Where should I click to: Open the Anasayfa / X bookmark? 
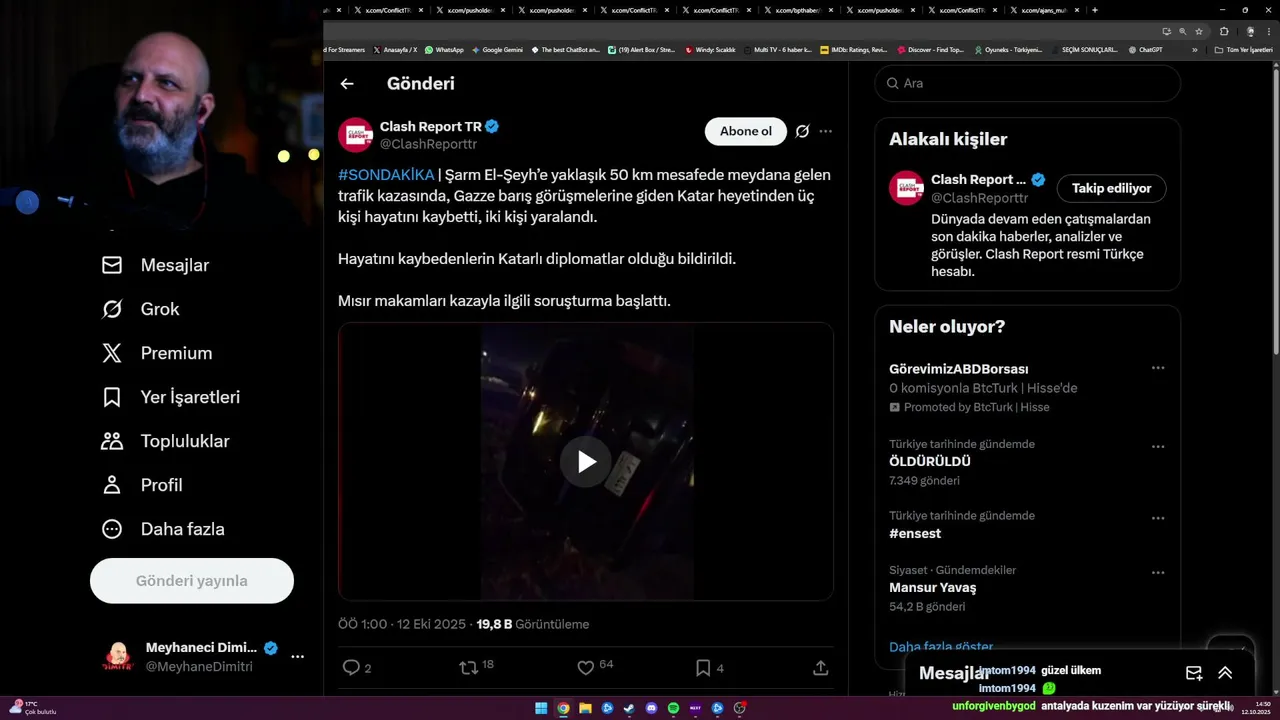[395, 49]
